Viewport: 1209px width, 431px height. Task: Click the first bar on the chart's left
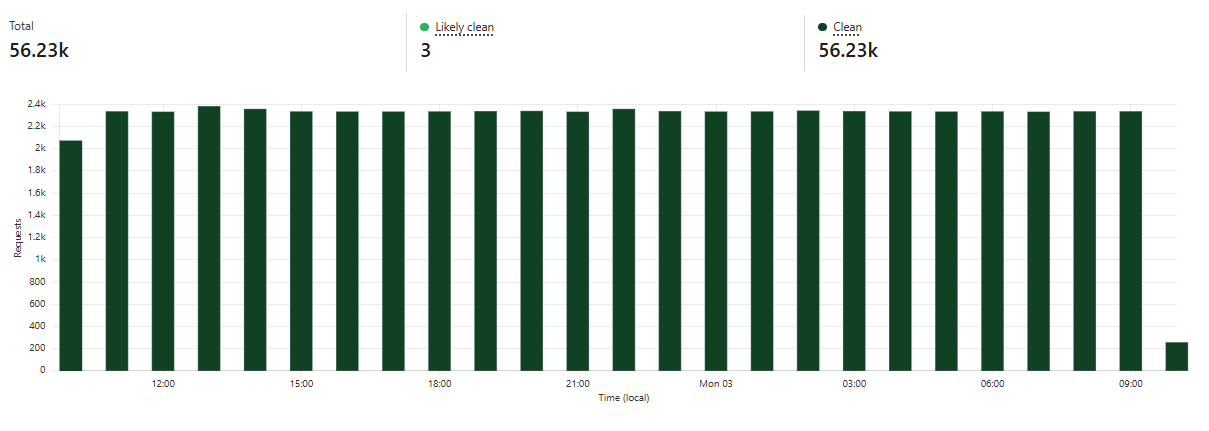tap(71, 255)
